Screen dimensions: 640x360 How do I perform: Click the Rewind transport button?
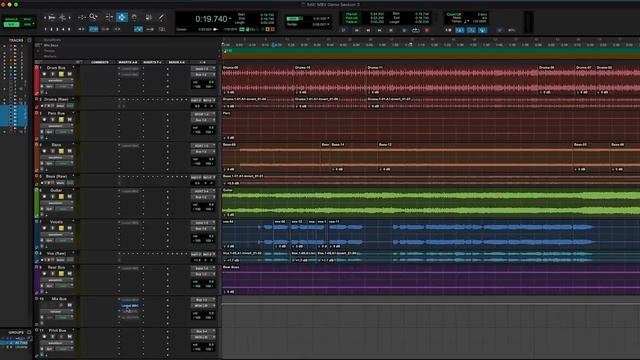pyautogui.click(x=368, y=30)
